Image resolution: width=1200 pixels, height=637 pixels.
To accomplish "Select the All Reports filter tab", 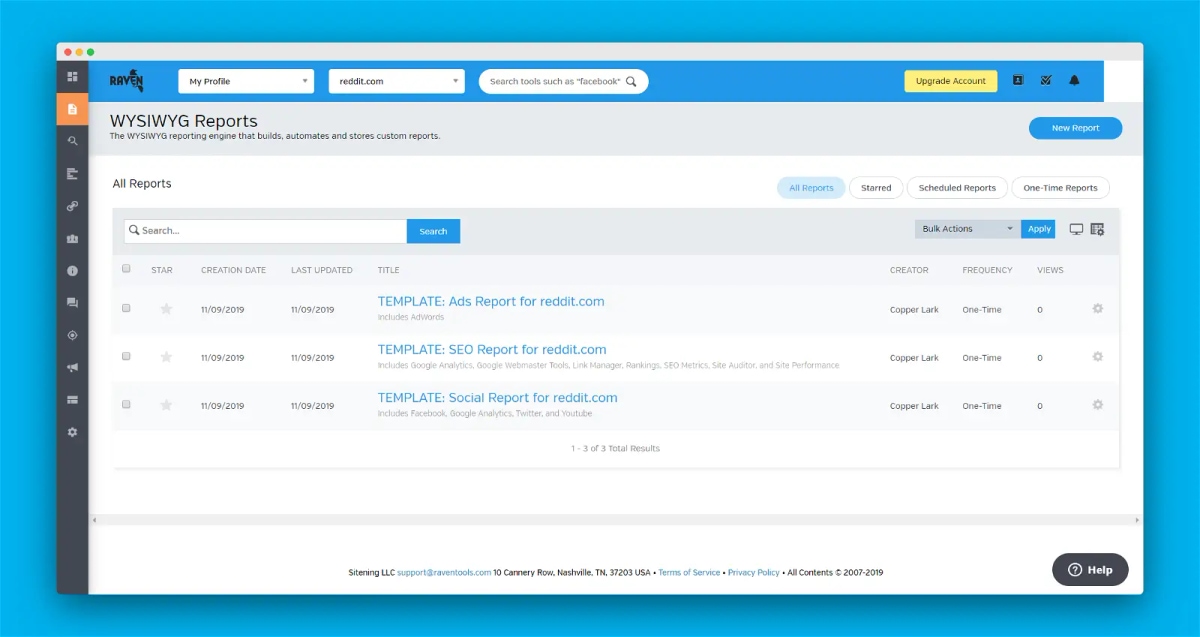I will [811, 188].
